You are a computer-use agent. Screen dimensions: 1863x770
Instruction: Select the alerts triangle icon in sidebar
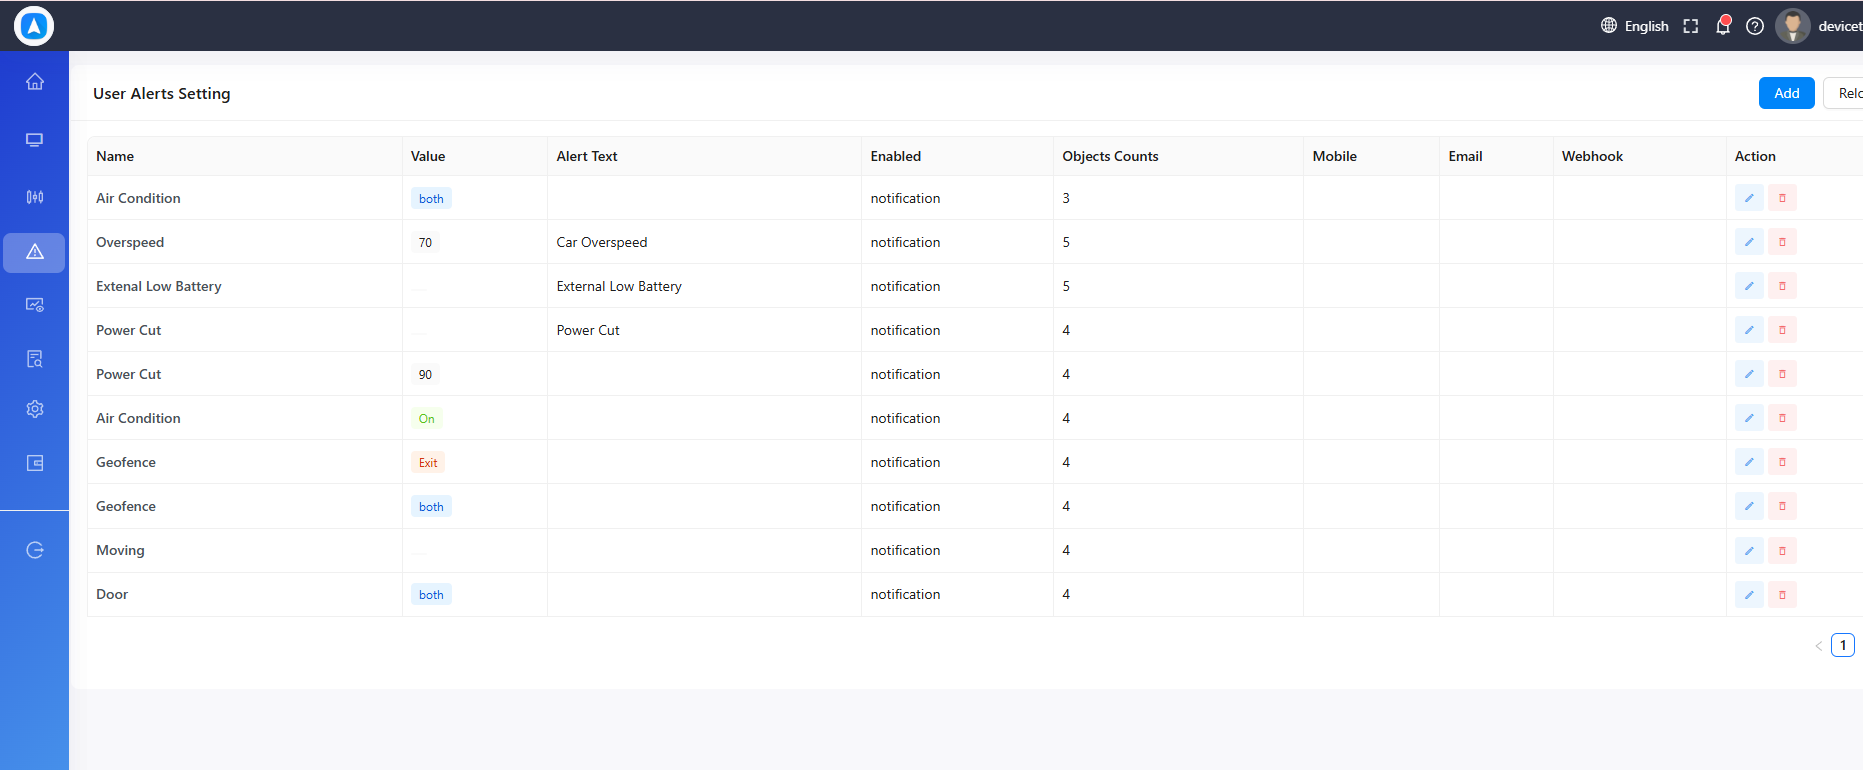pyautogui.click(x=35, y=252)
